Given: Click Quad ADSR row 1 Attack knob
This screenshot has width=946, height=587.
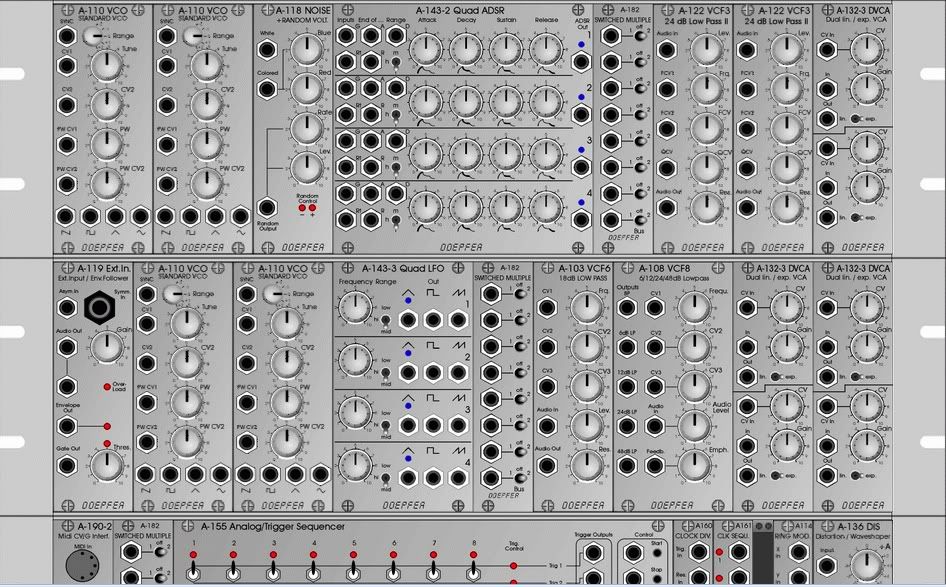Looking at the screenshot, I should (426, 50).
